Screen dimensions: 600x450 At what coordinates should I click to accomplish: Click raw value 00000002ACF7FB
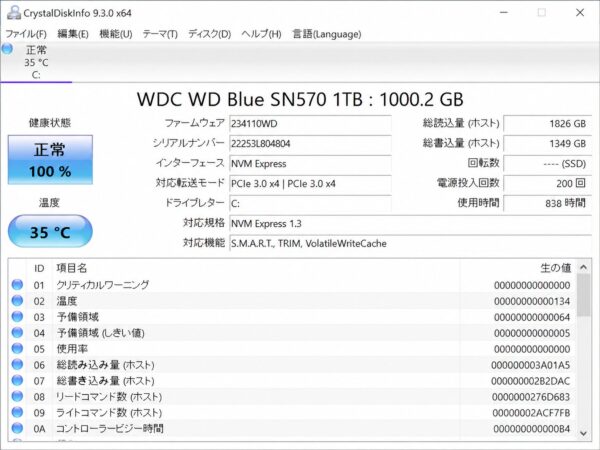(x=531, y=413)
